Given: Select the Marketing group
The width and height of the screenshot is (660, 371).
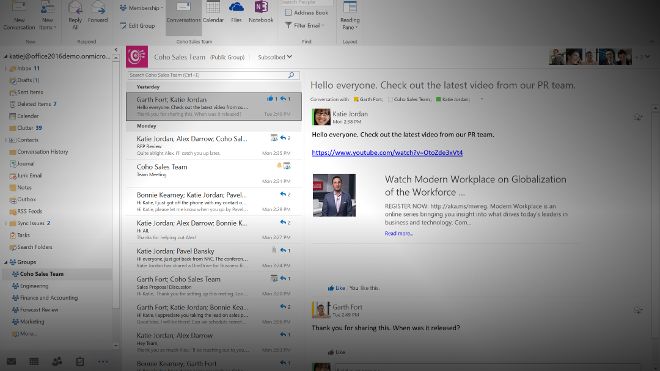Looking at the screenshot, I should point(28,322).
